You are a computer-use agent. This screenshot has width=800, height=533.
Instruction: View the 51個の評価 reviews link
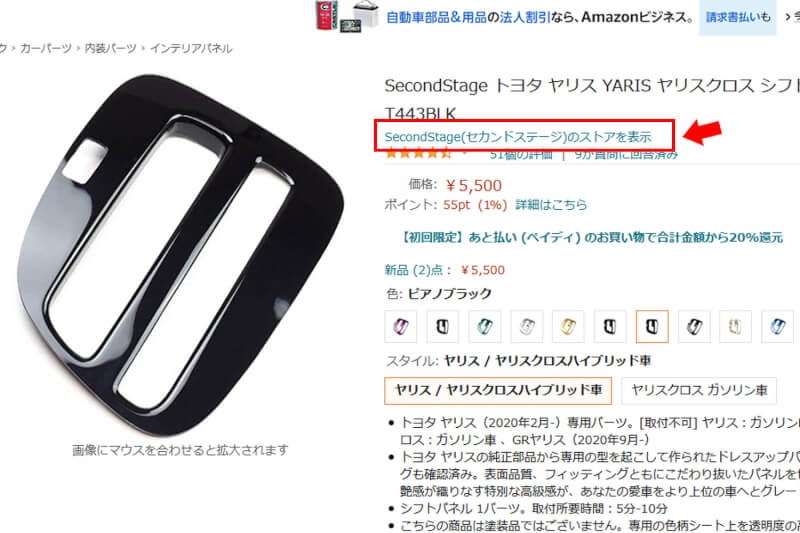point(520,155)
